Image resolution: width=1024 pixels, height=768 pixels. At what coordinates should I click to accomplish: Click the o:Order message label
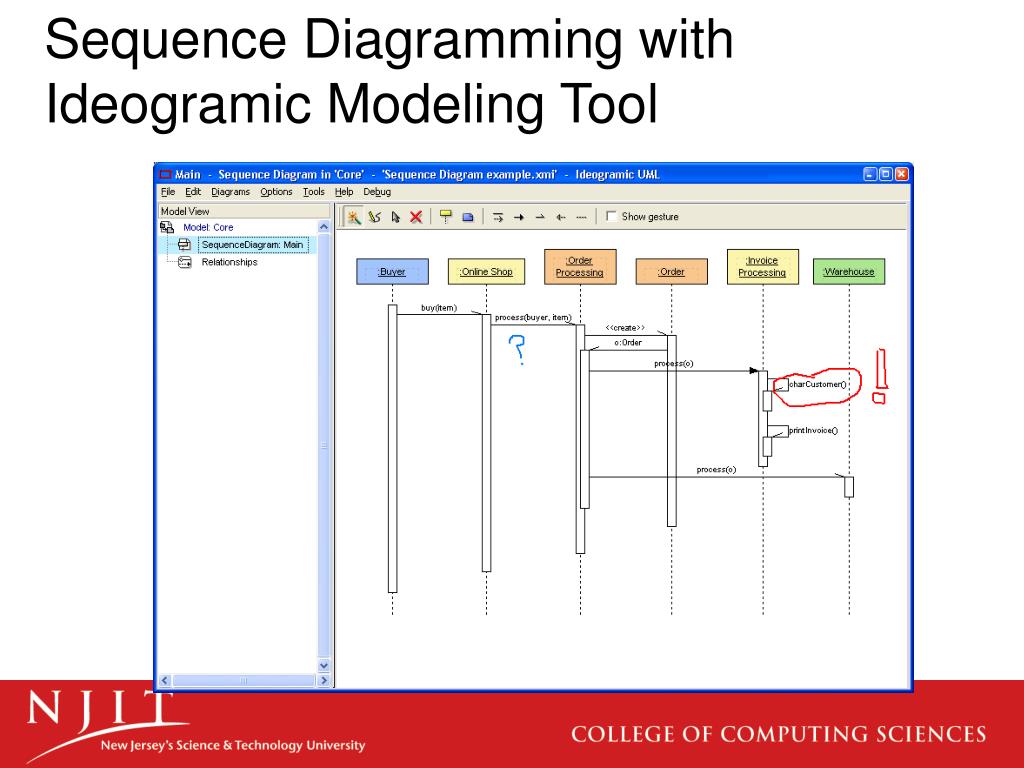(628, 342)
